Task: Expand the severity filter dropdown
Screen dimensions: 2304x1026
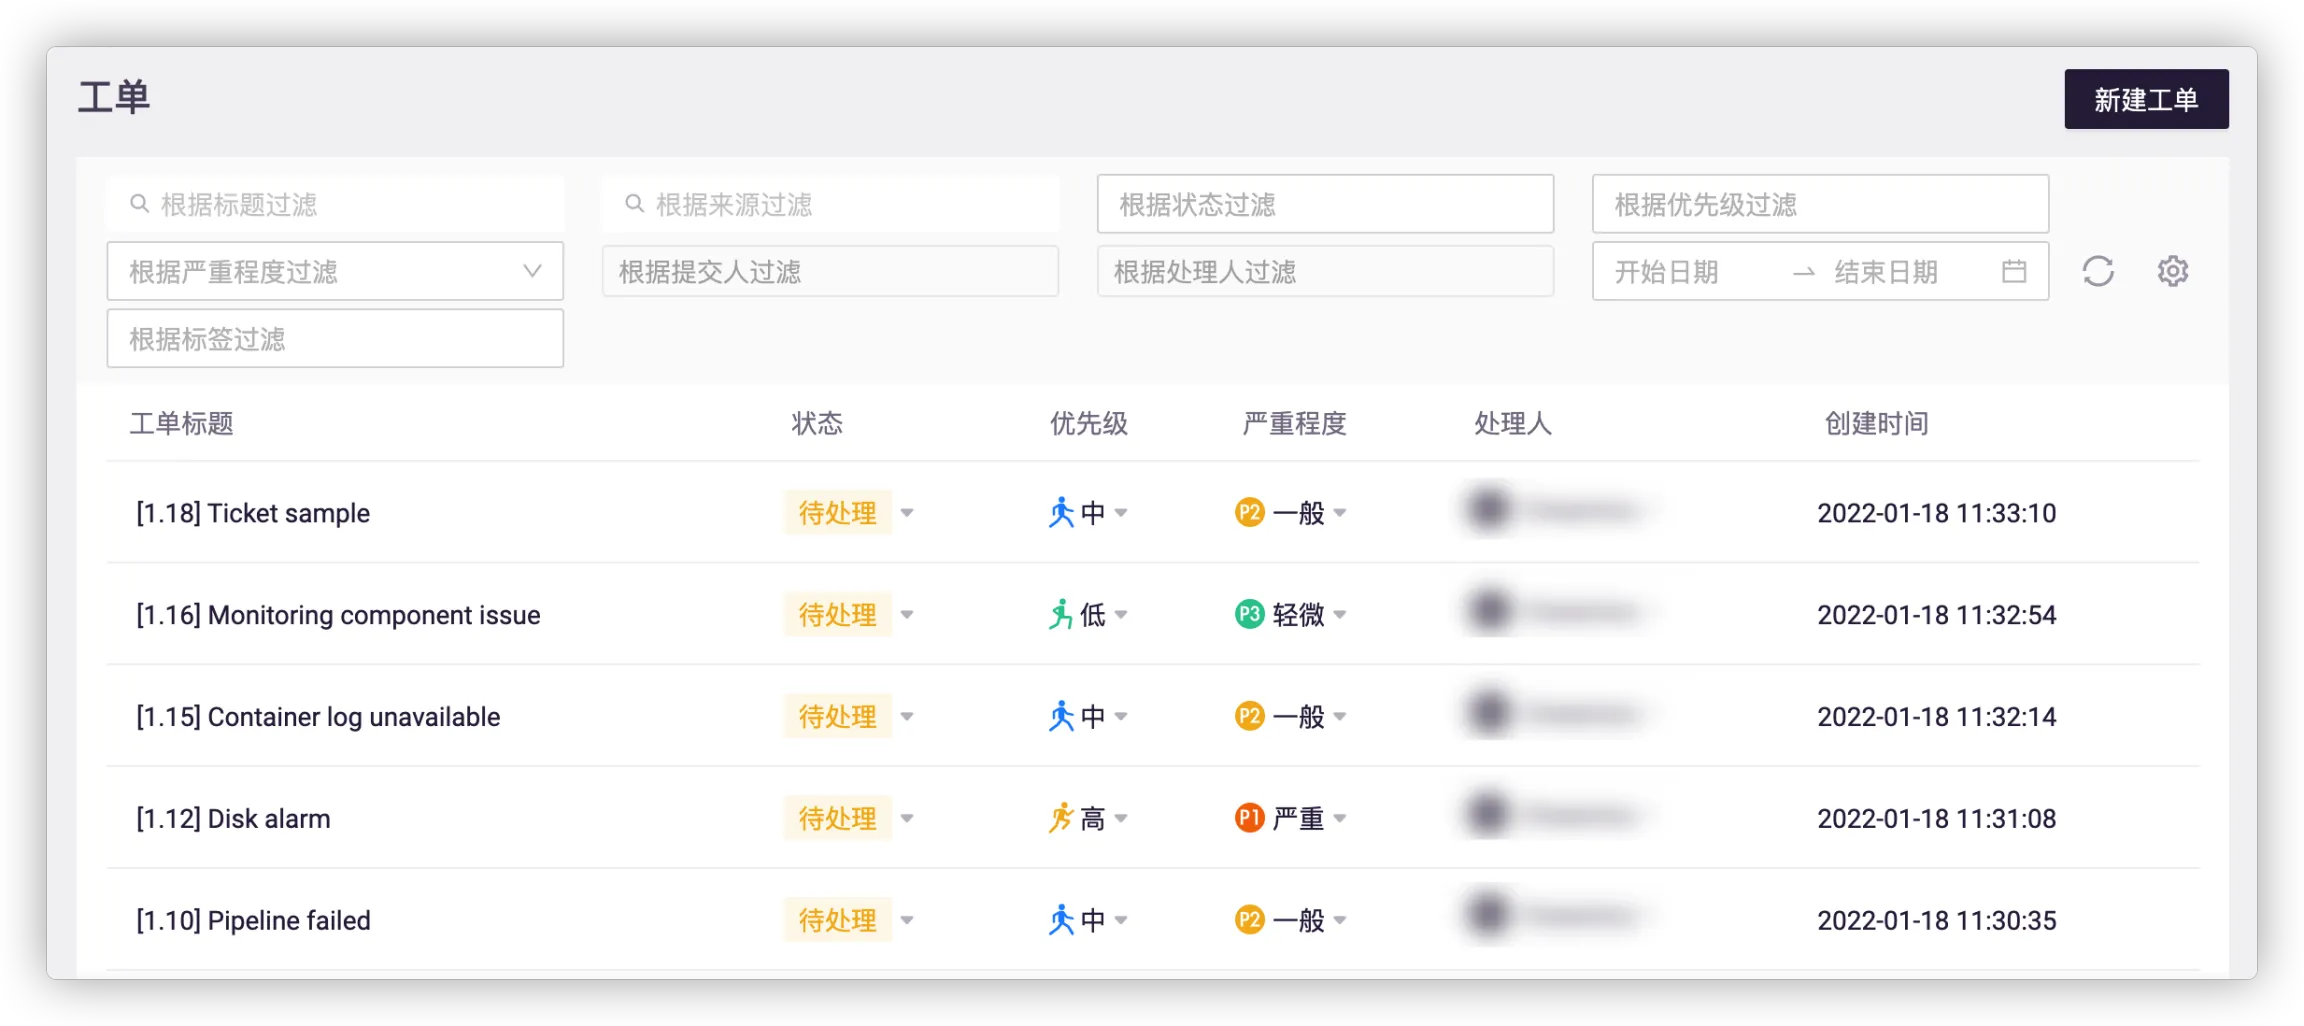Action: click(x=532, y=271)
